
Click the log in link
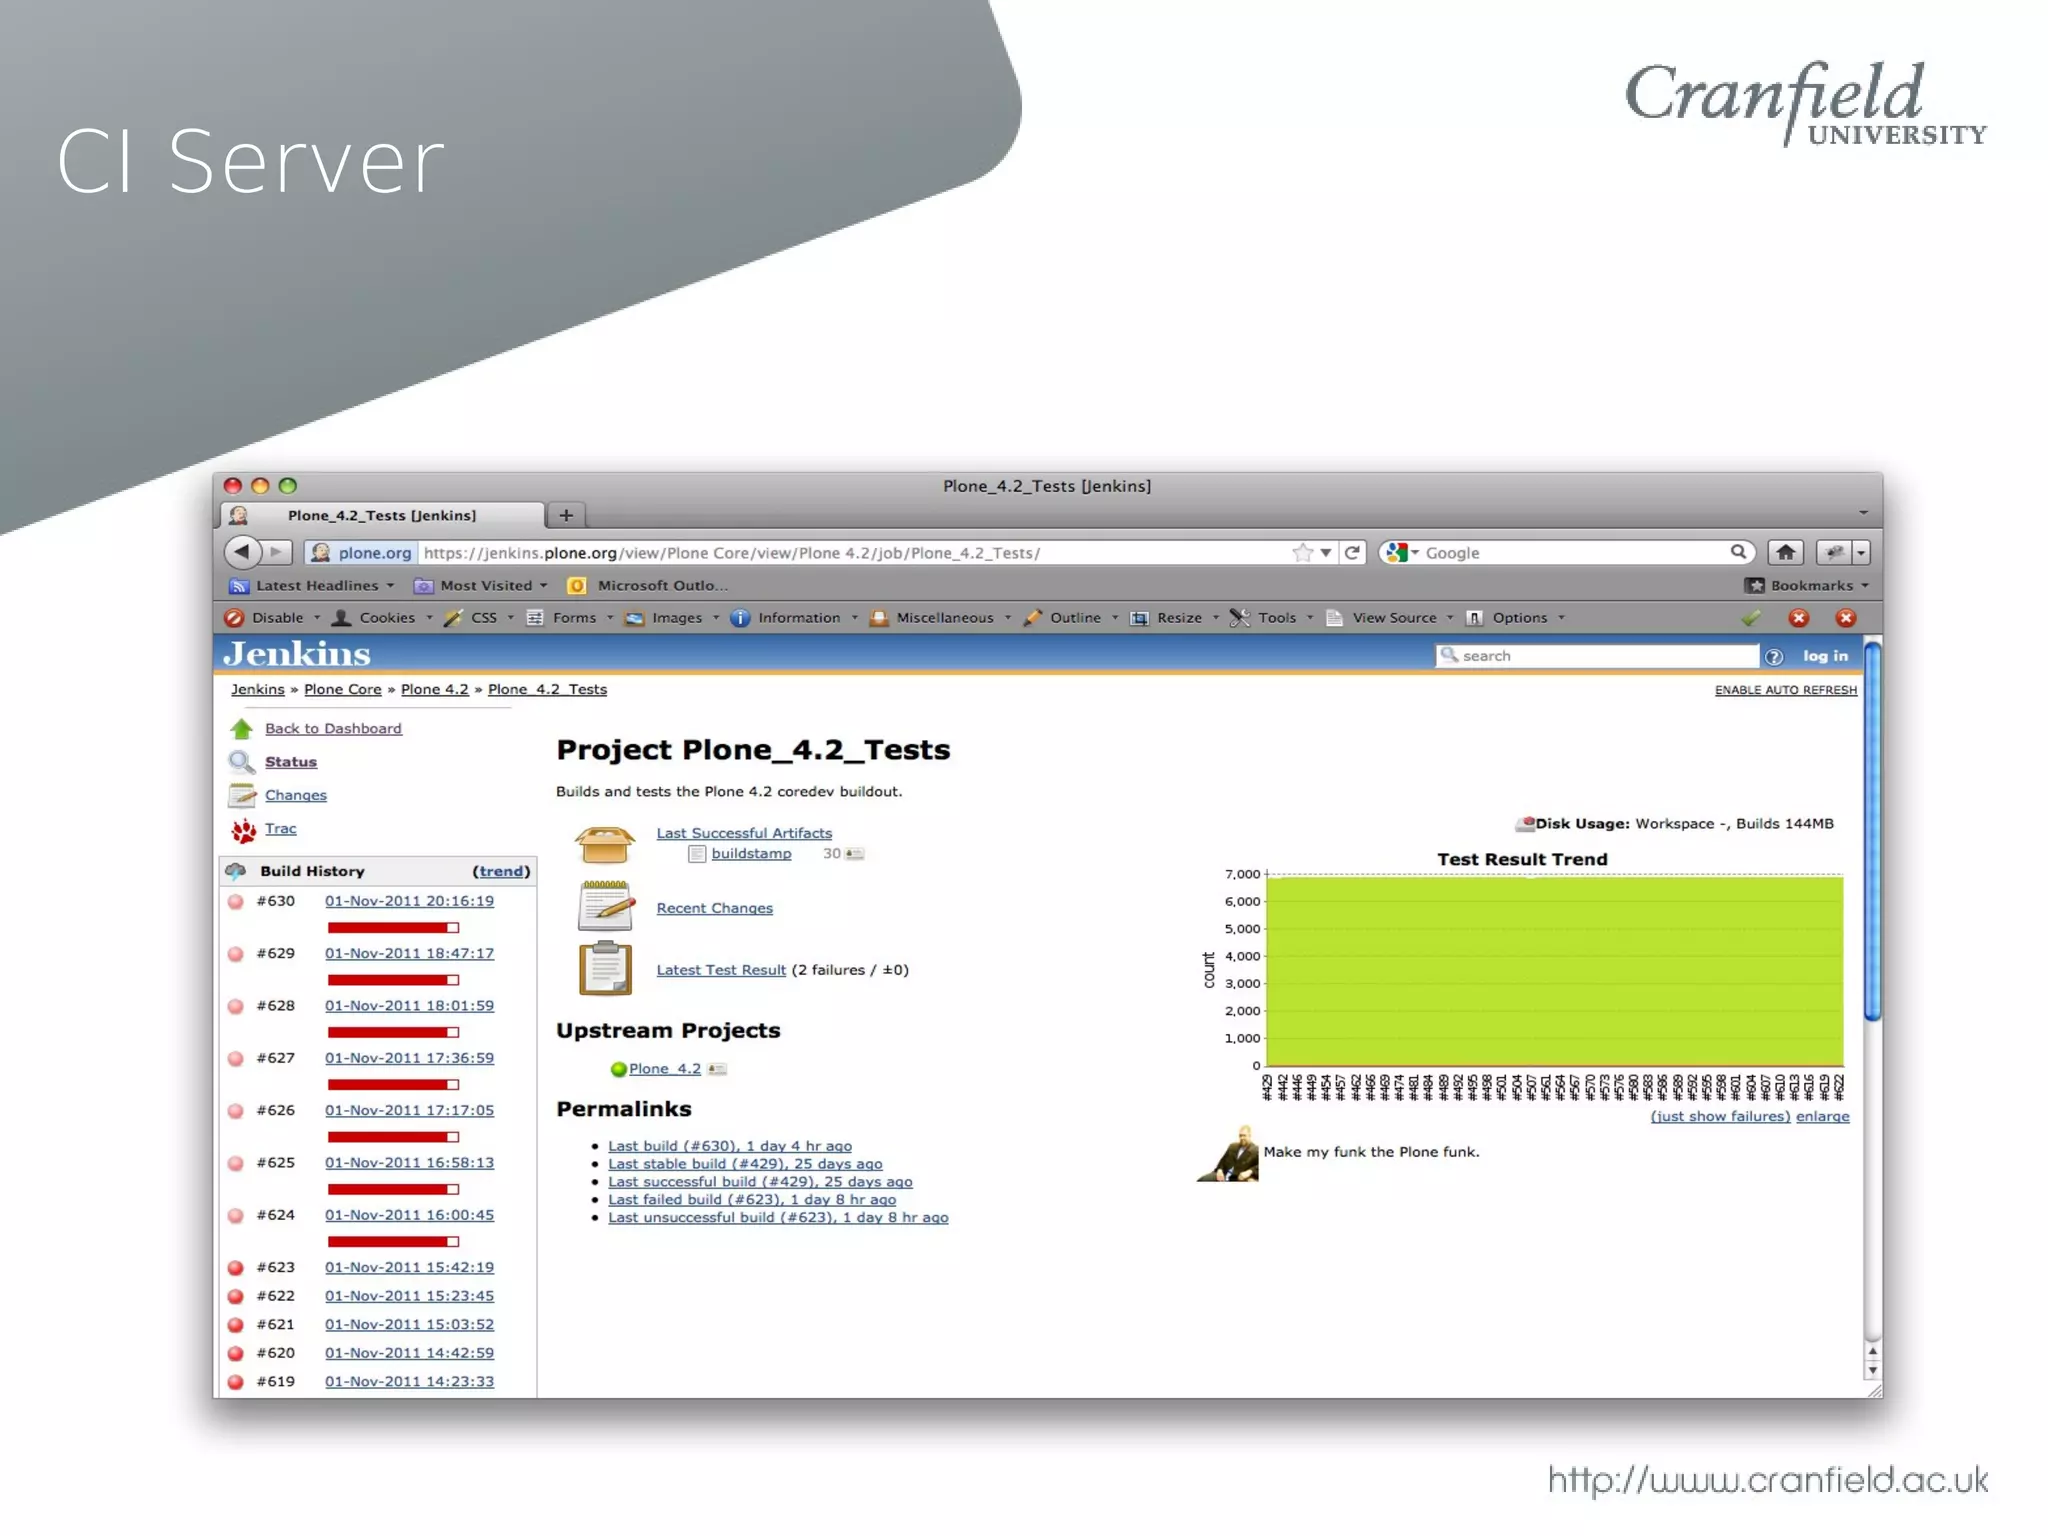click(x=1826, y=656)
